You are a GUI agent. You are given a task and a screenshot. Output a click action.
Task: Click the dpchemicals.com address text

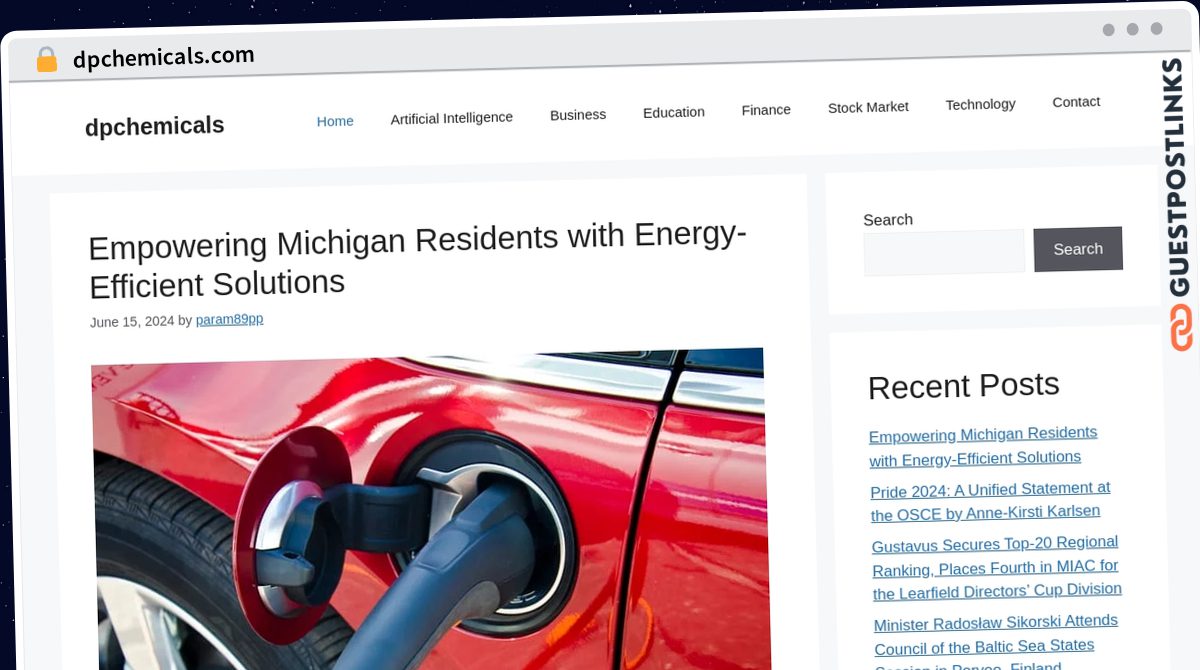click(x=164, y=57)
